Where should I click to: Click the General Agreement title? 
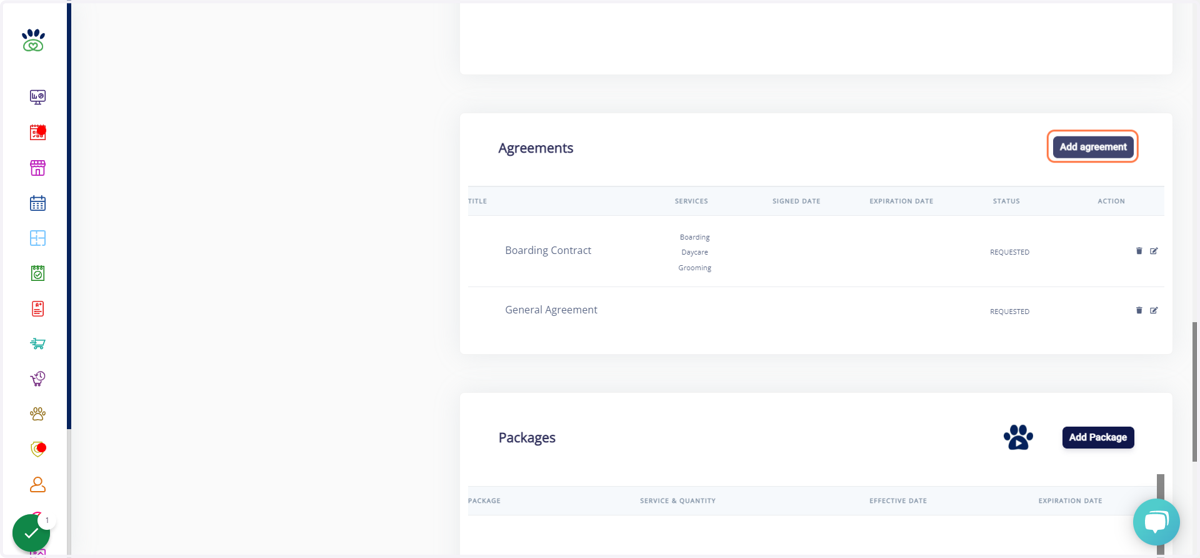click(x=551, y=310)
